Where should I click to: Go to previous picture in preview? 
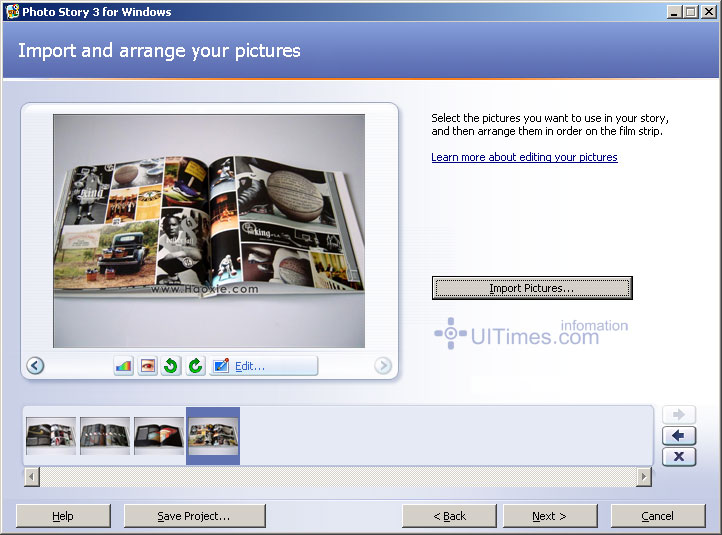35,366
